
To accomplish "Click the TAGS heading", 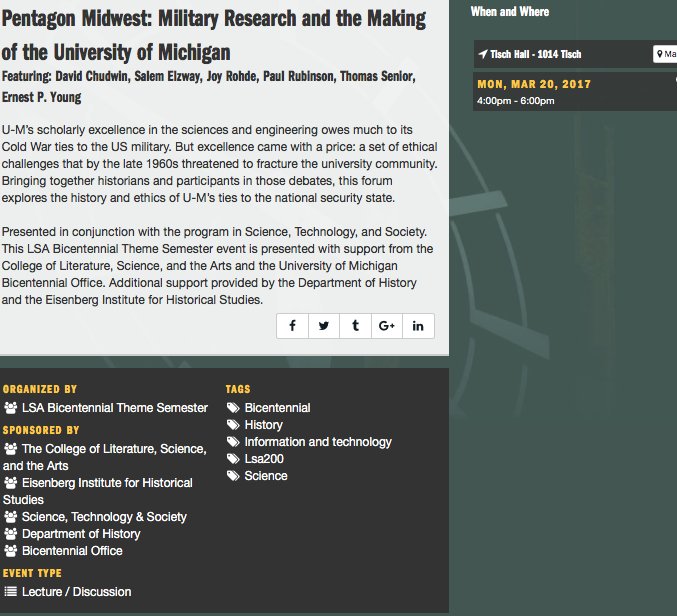I will 238,389.
